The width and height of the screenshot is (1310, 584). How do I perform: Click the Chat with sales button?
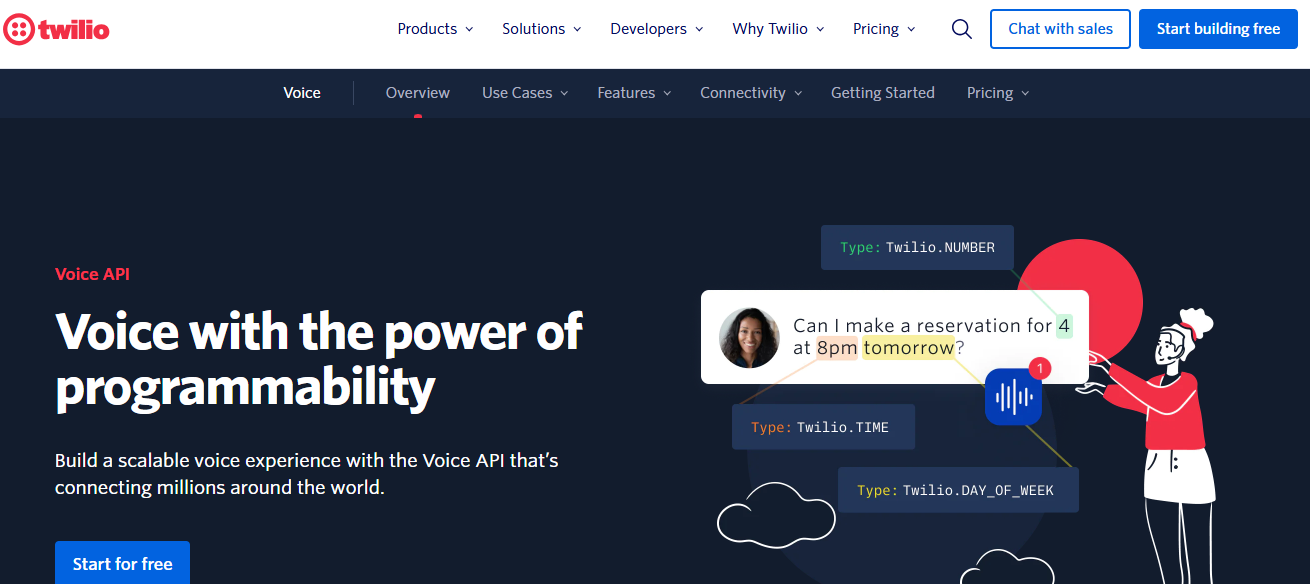(x=1060, y=29)
